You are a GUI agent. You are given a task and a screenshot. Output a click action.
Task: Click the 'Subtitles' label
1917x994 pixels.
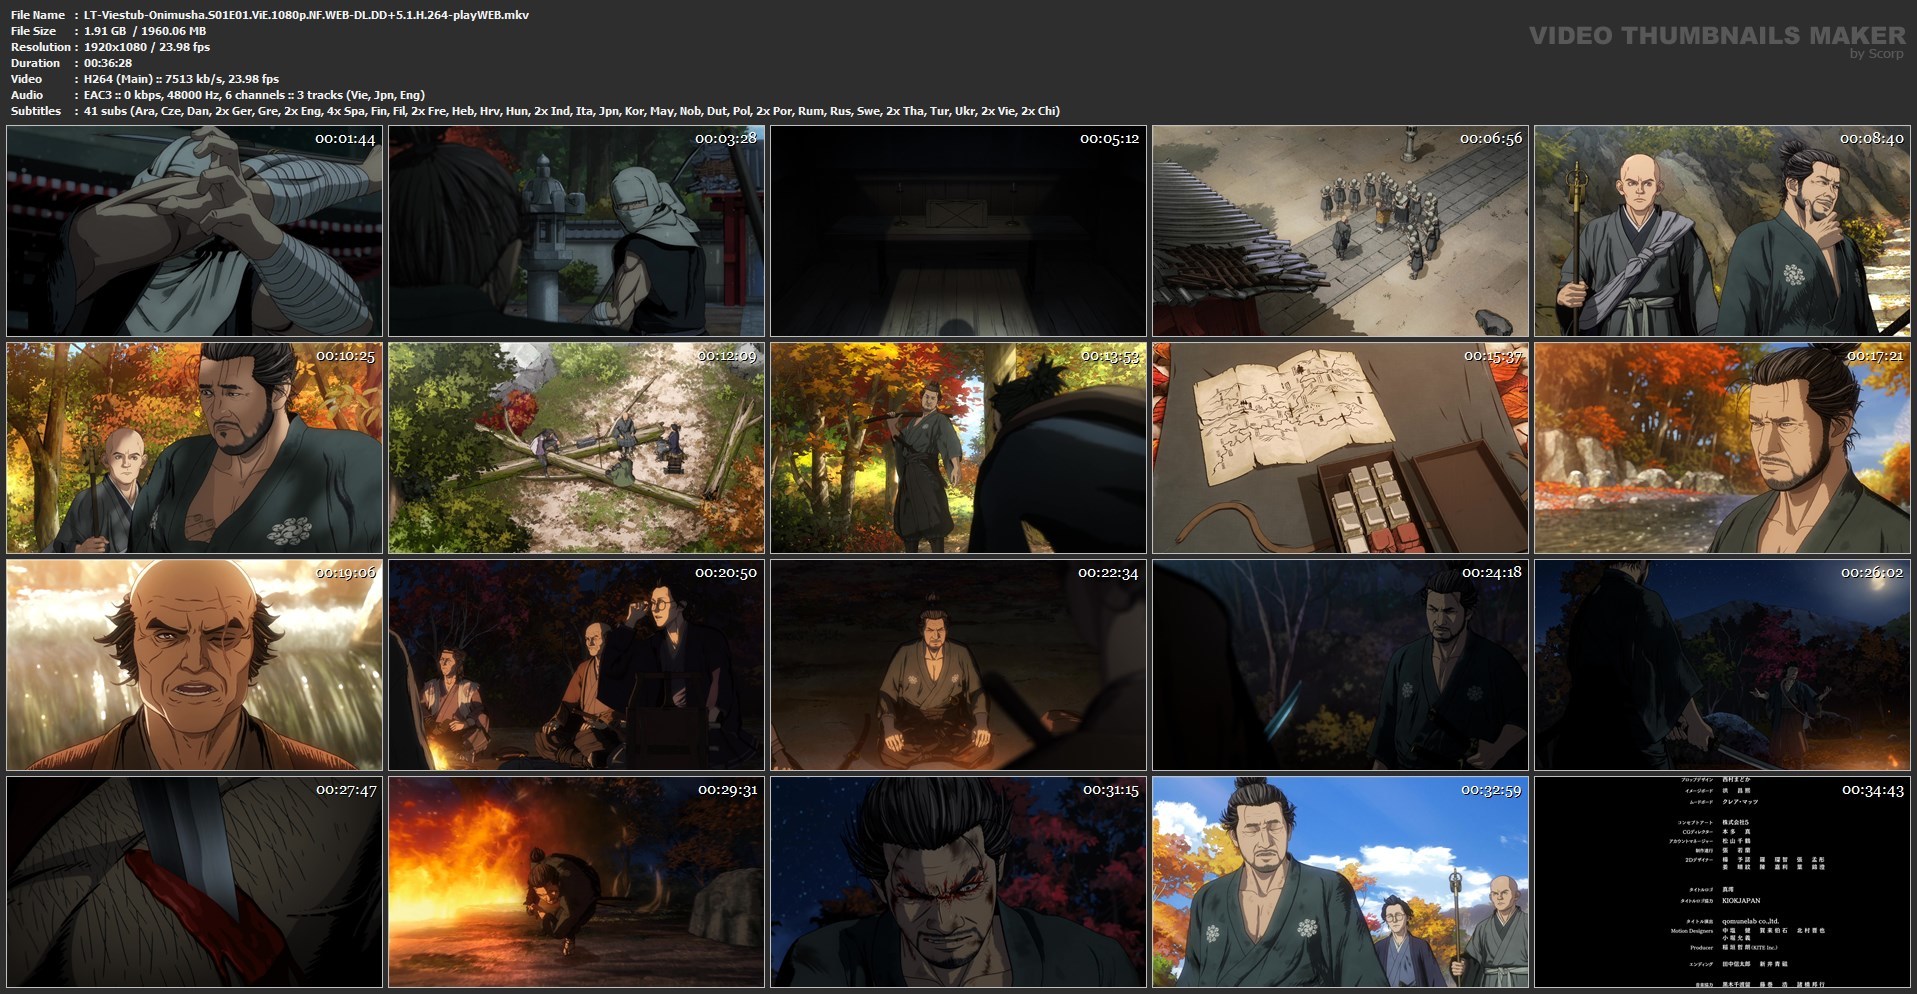pyautogui.click(x=36, y=111)
